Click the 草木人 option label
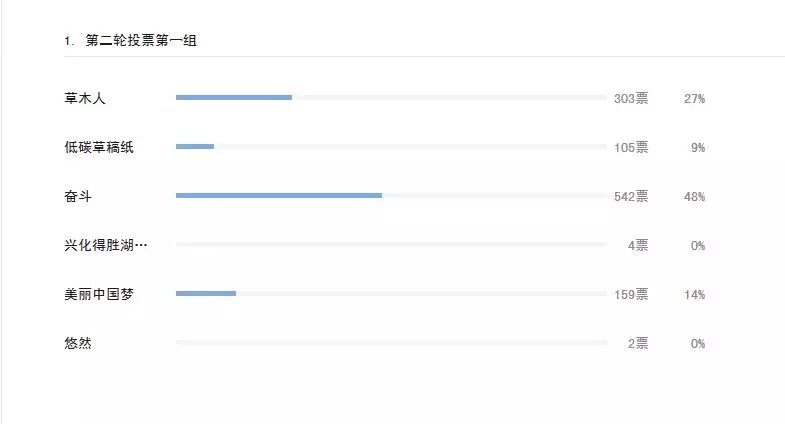785x424 pixels. click(85, 98)
